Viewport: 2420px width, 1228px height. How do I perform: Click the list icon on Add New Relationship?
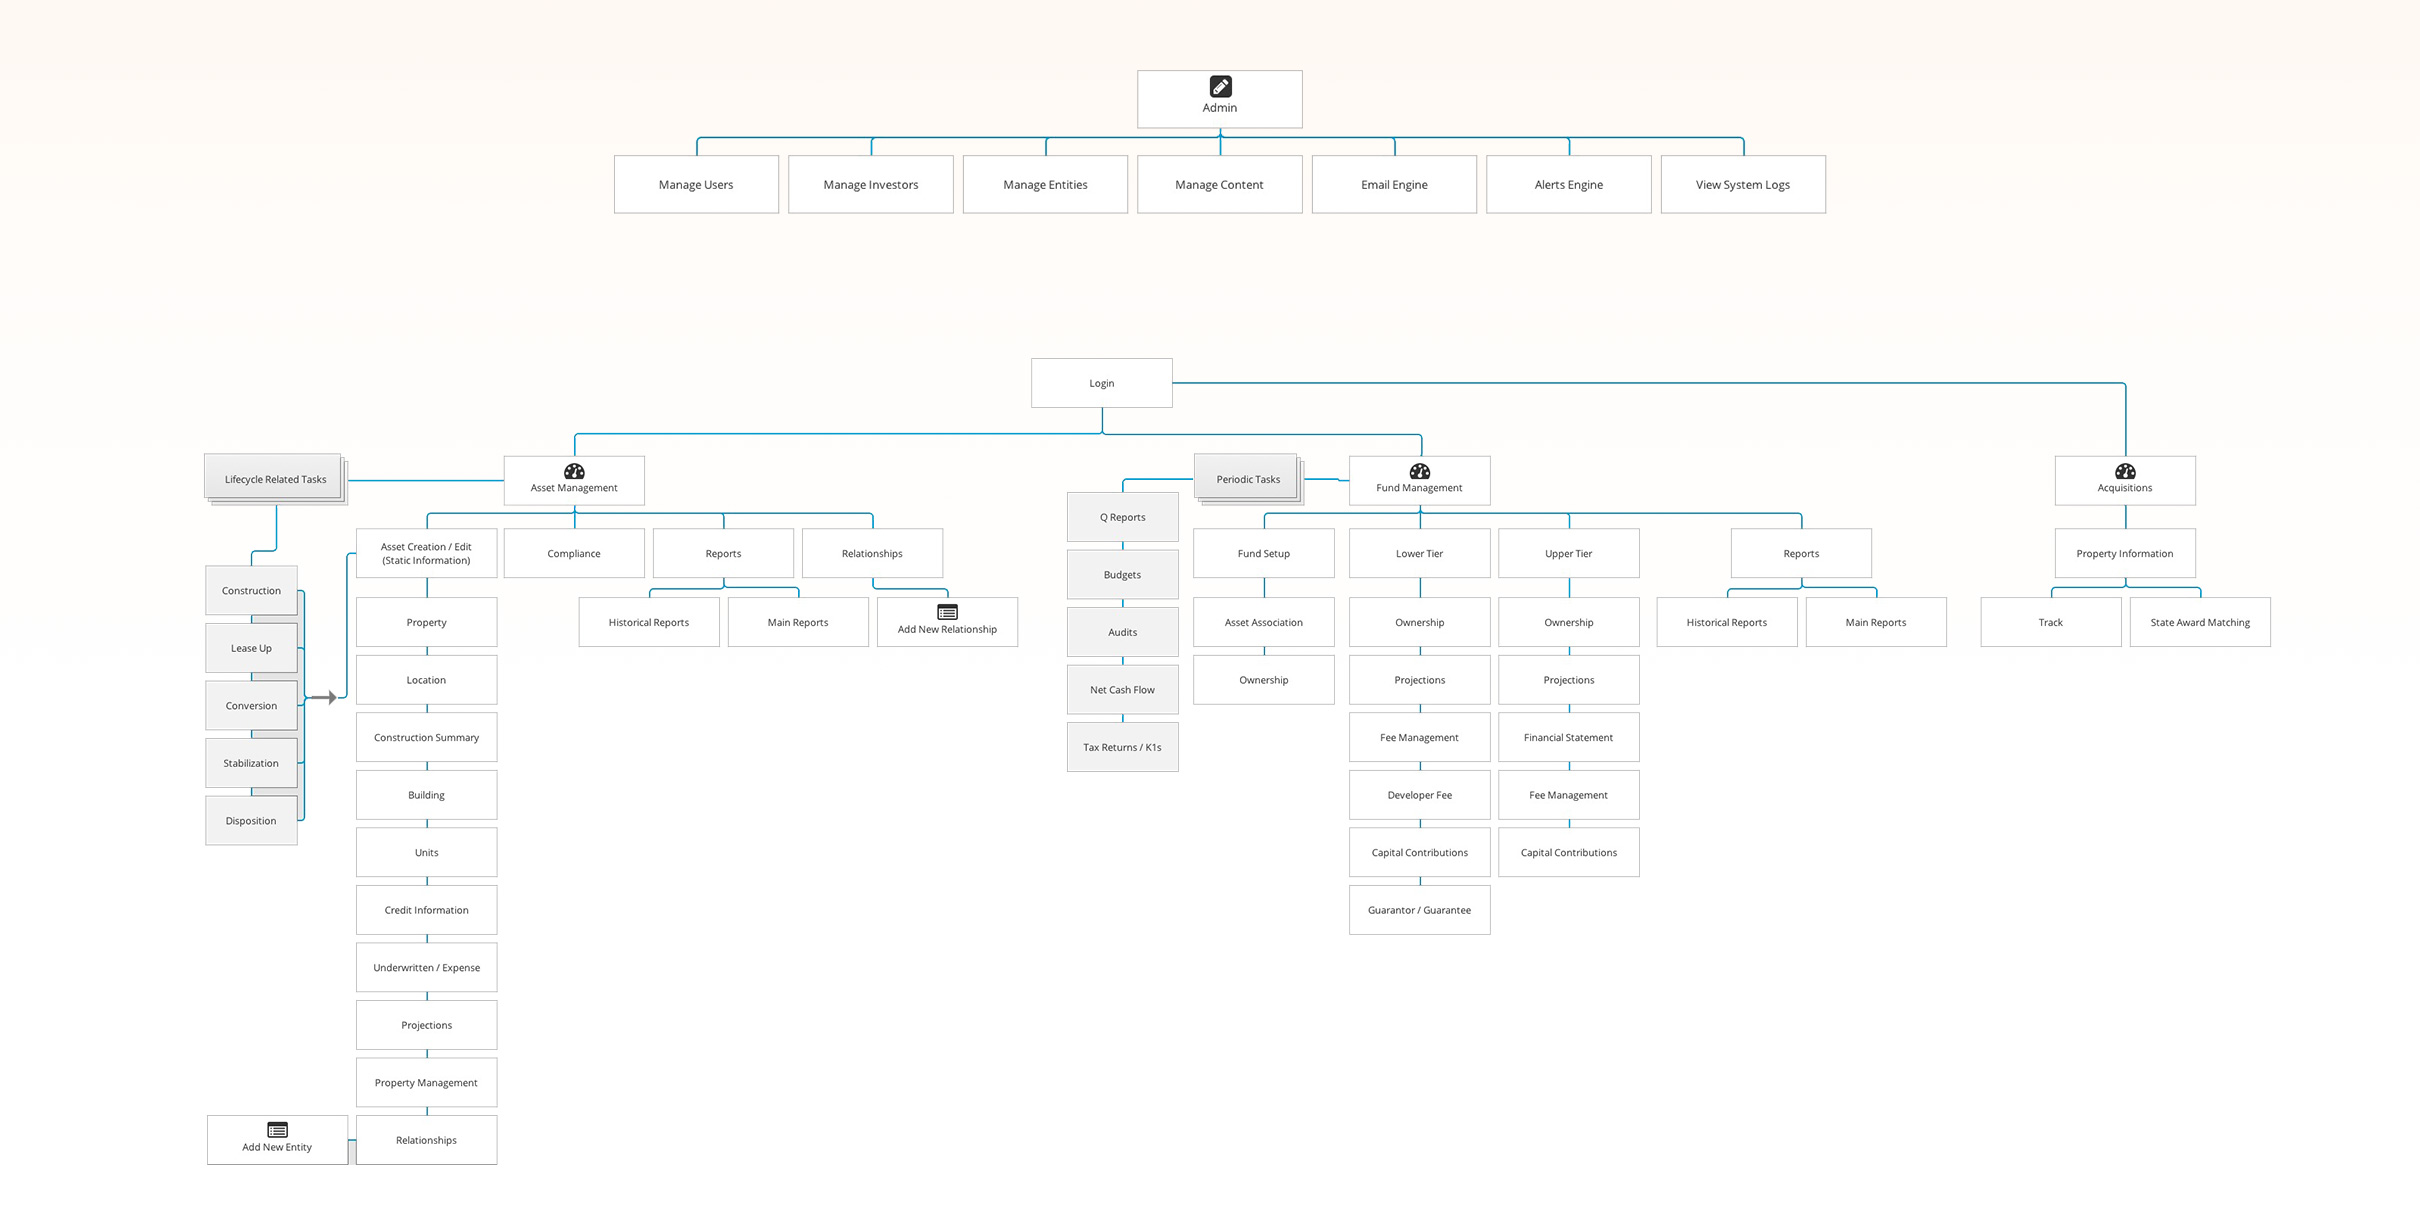pos(947,611)
